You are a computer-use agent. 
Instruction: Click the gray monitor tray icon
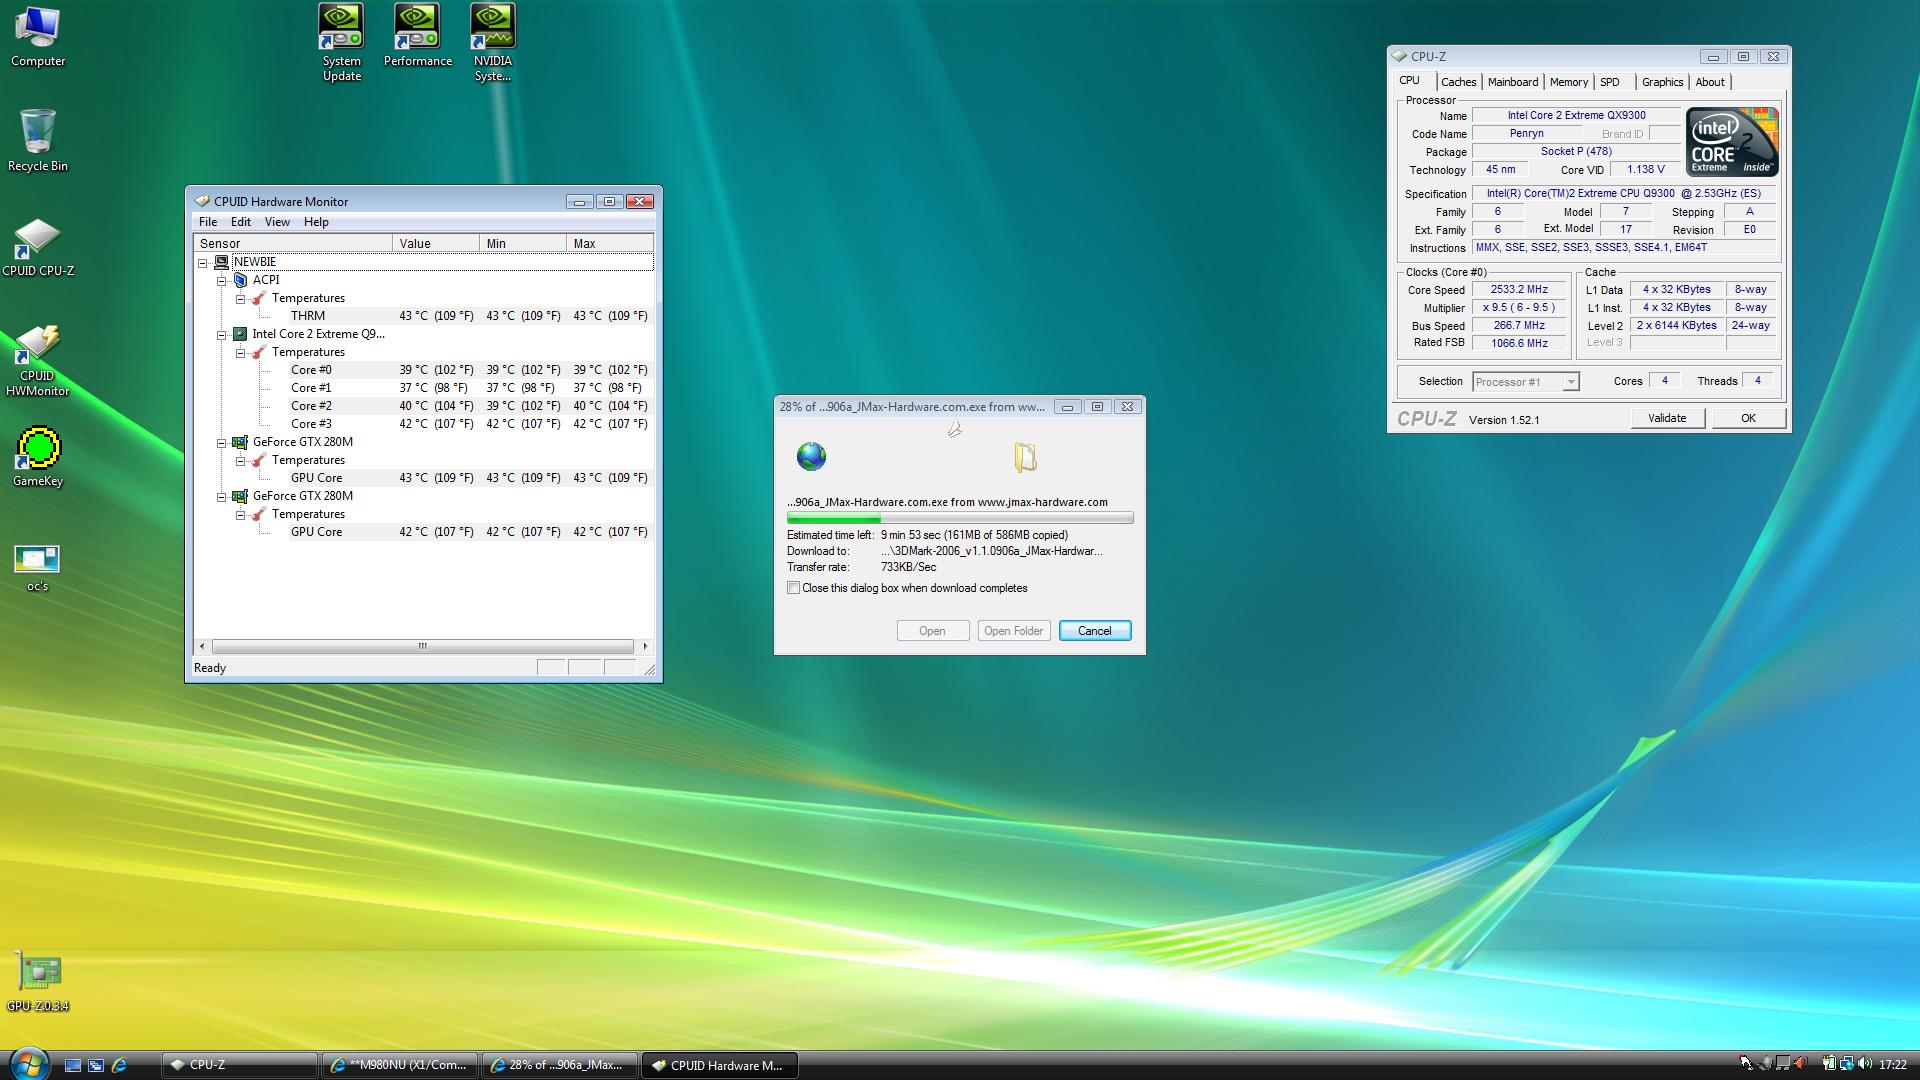1782,1064
